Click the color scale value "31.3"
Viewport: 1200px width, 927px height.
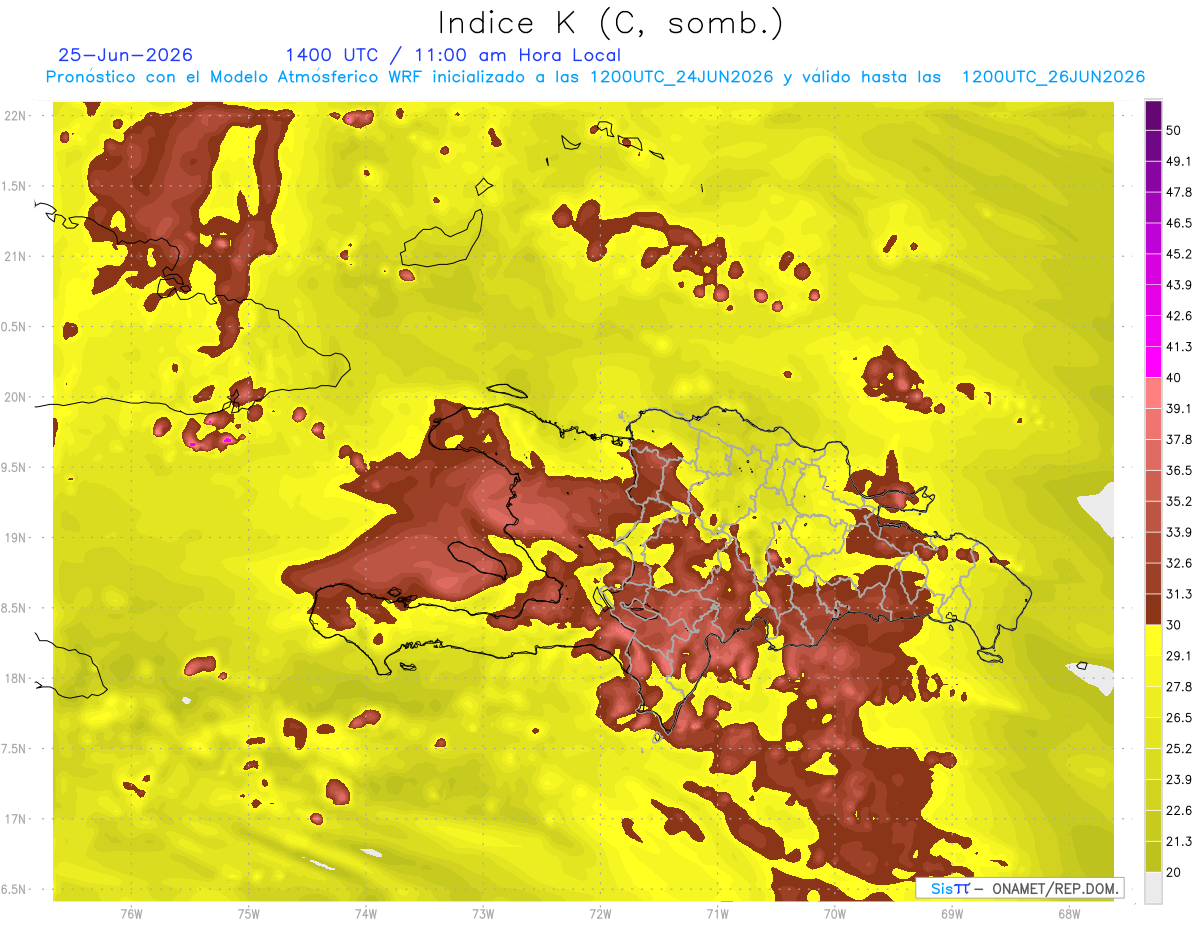click(1179, 594)
